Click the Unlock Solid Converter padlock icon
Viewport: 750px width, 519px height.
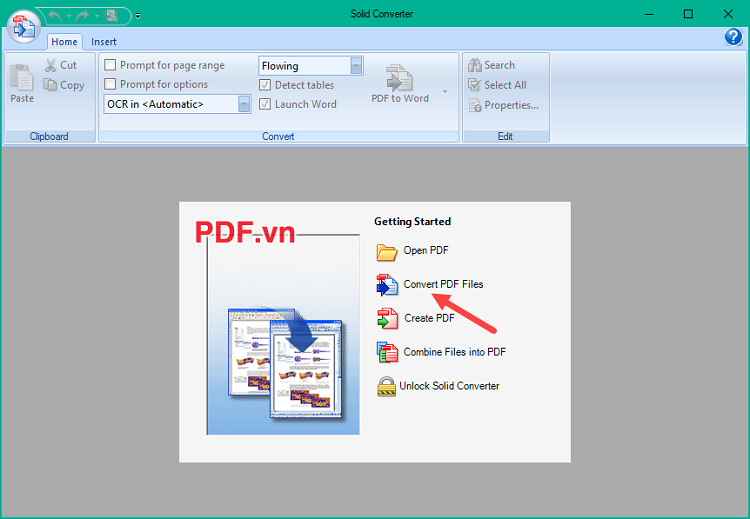(x=386, y=386)
